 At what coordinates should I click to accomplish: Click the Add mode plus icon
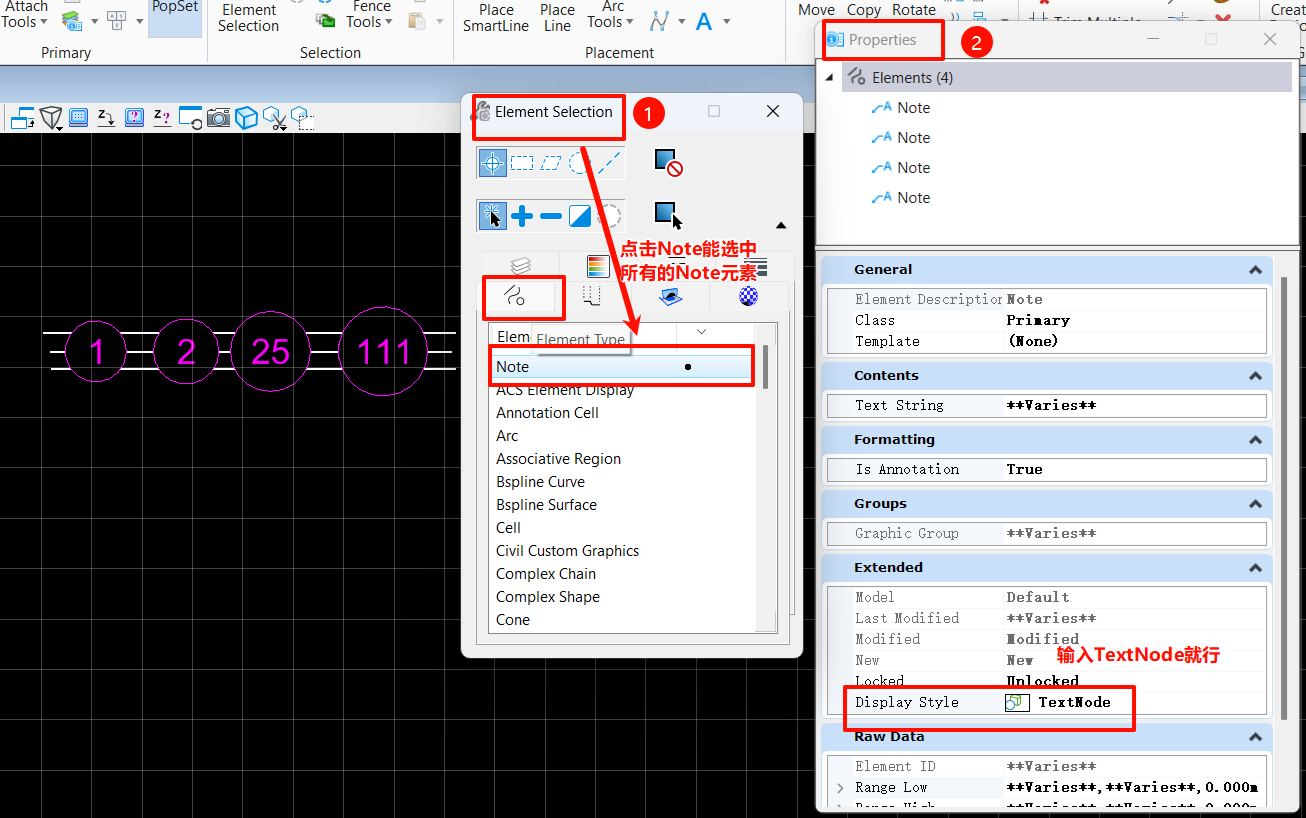coord(522,216)
